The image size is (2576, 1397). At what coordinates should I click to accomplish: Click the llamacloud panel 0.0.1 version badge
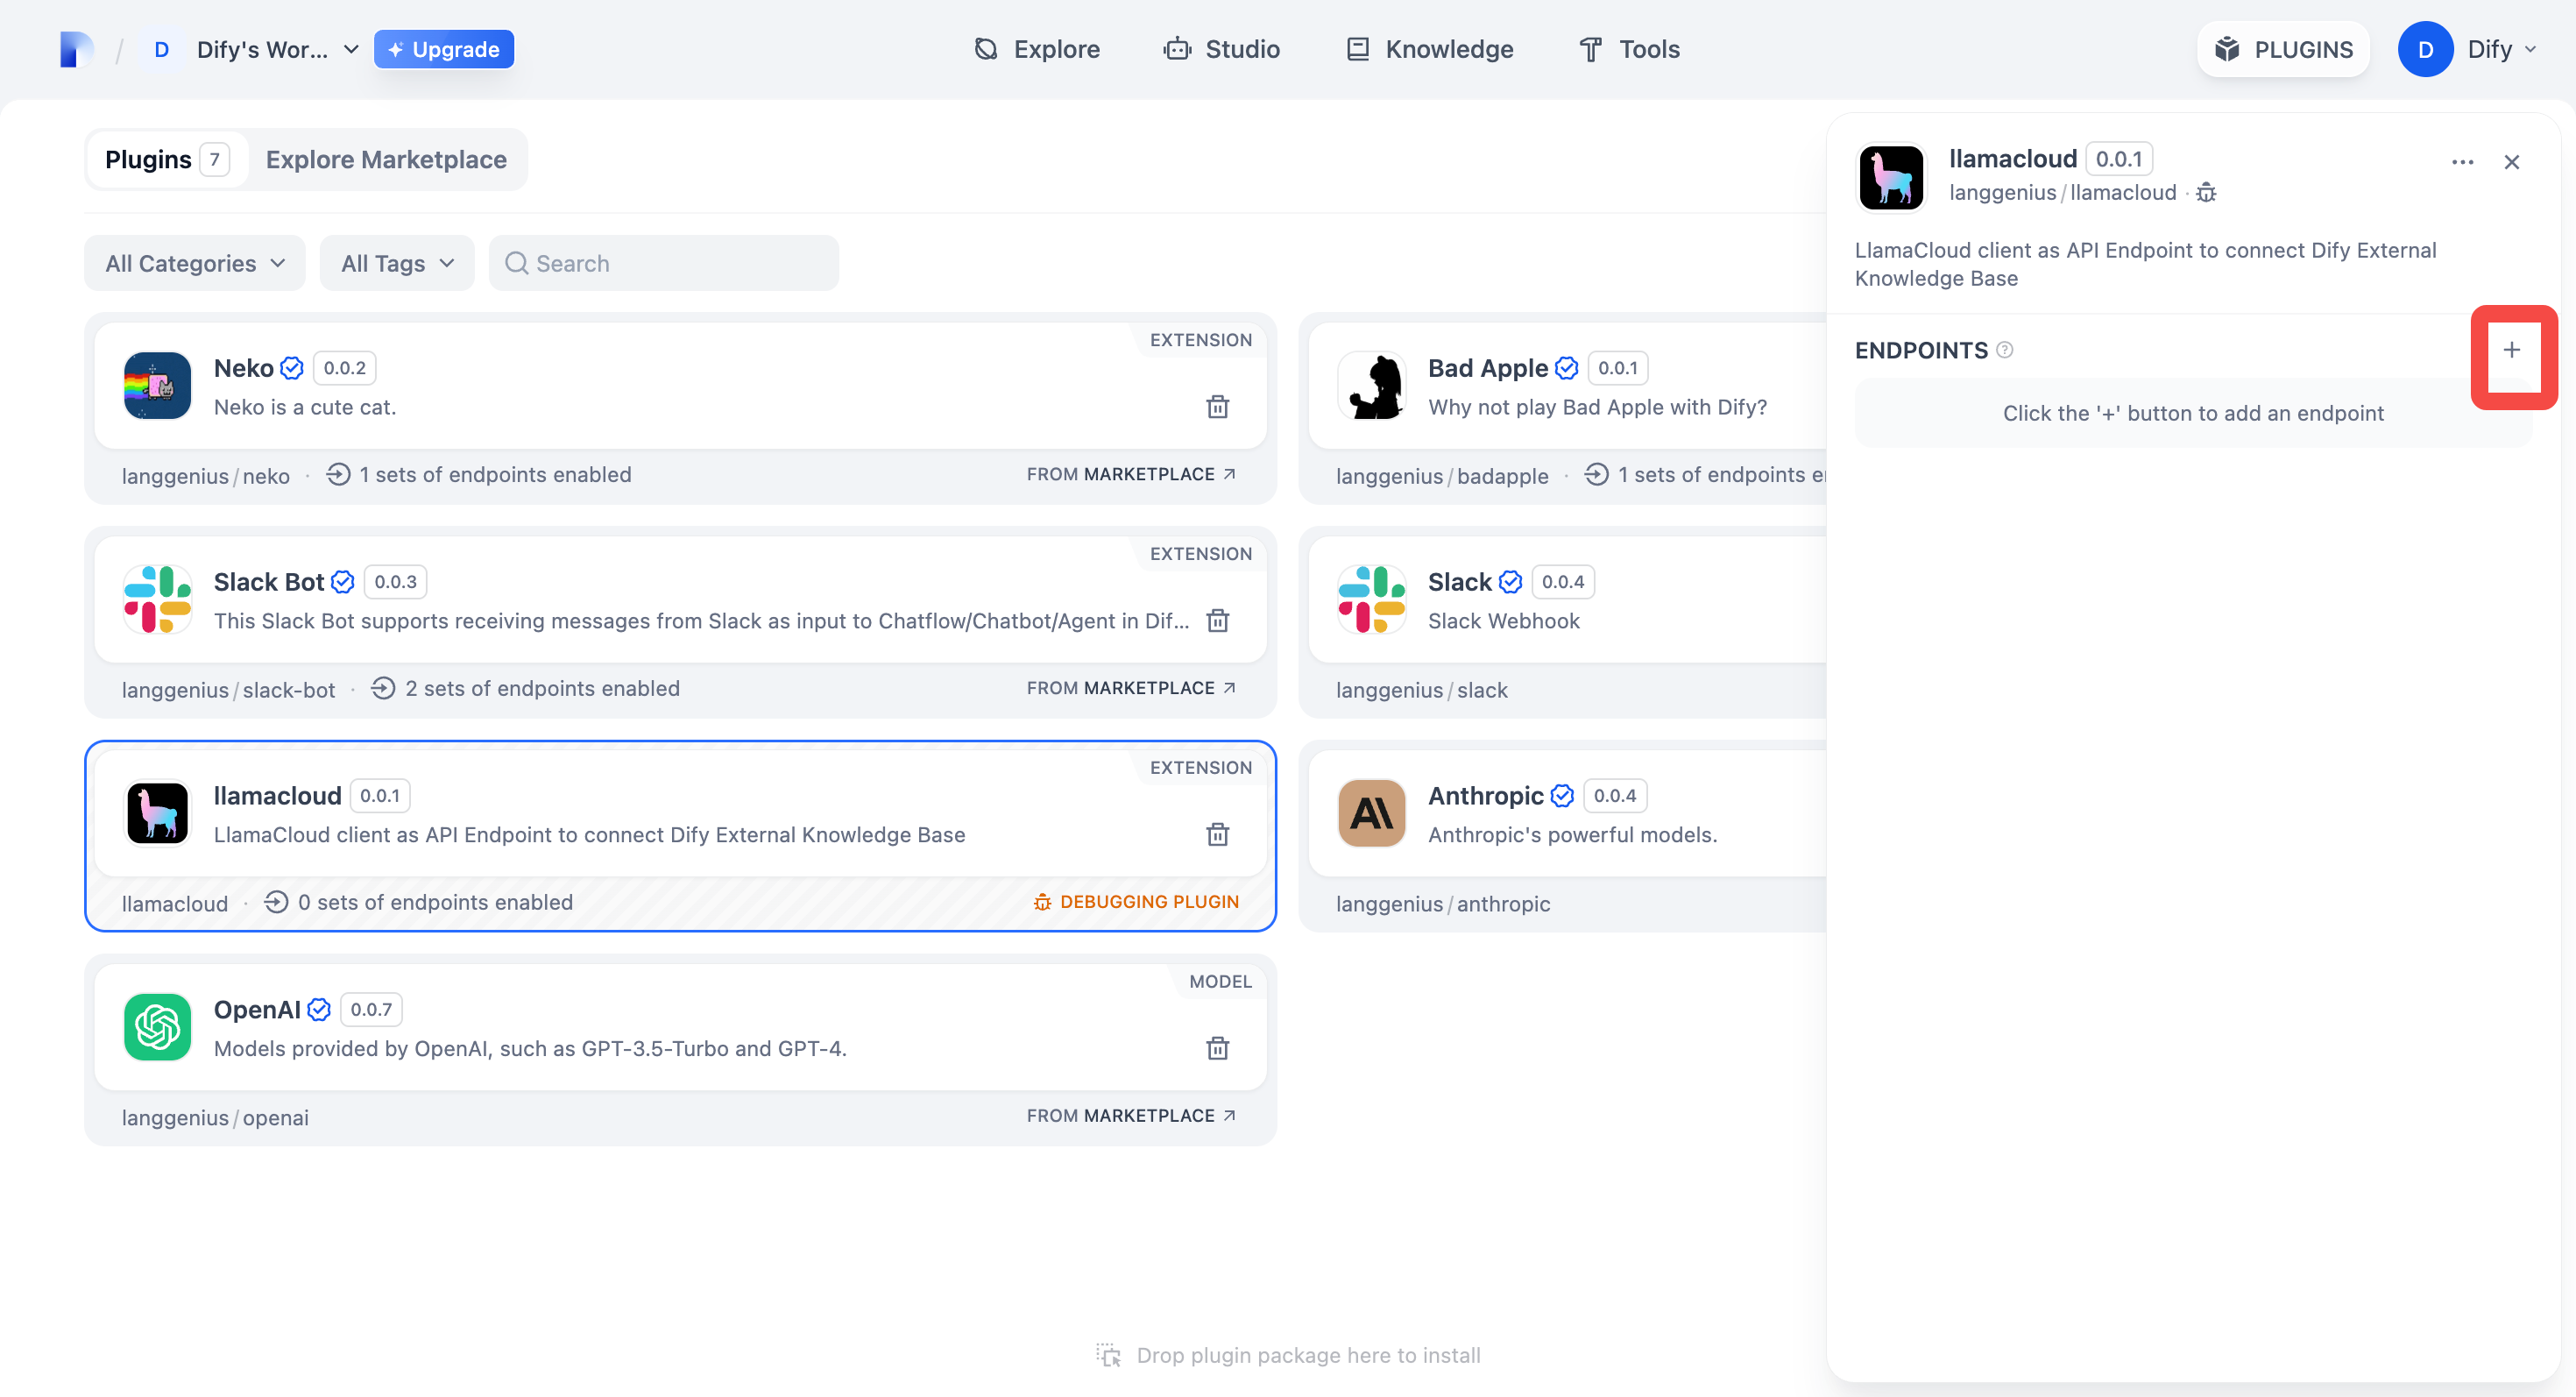pyautogui.click(x=2119, y=159)
